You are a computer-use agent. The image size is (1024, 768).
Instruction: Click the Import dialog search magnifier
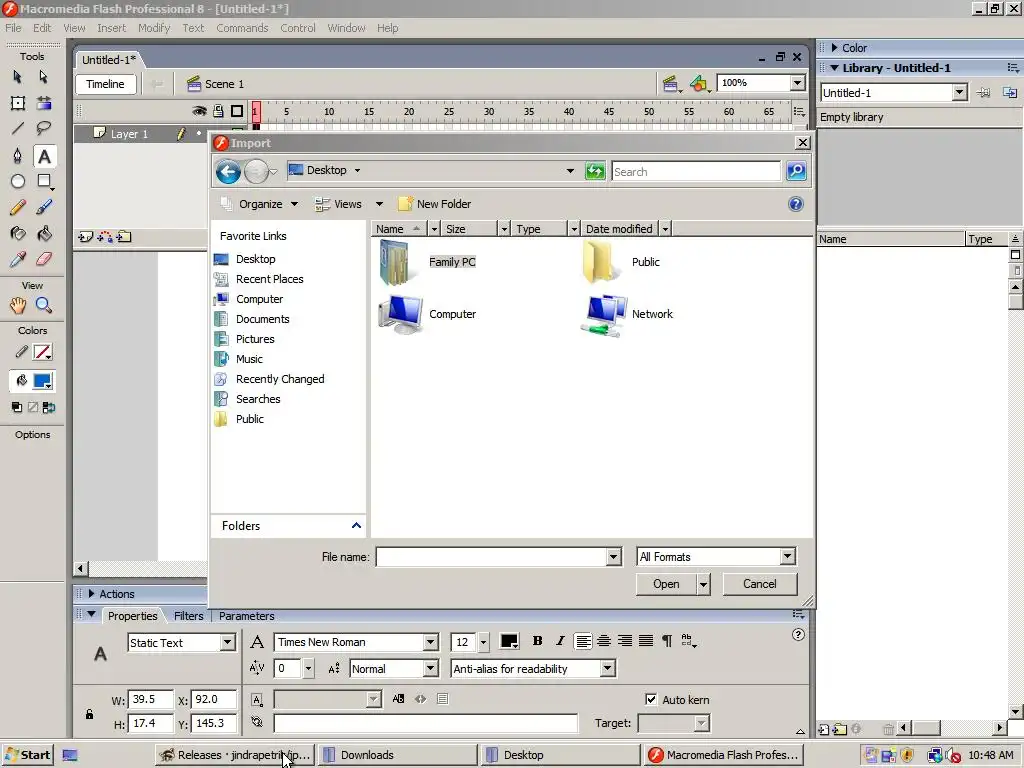(x=796, y=171)
